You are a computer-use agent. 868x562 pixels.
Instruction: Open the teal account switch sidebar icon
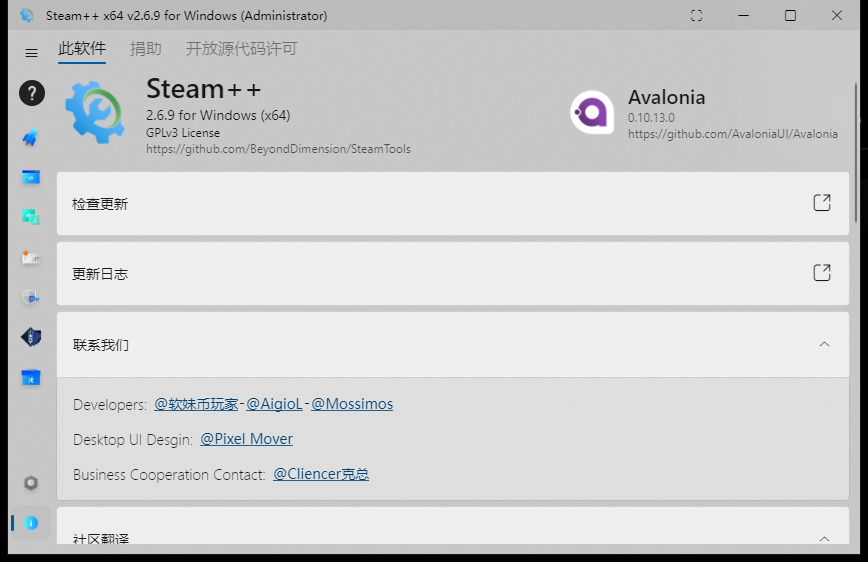(x=31, y=217)
